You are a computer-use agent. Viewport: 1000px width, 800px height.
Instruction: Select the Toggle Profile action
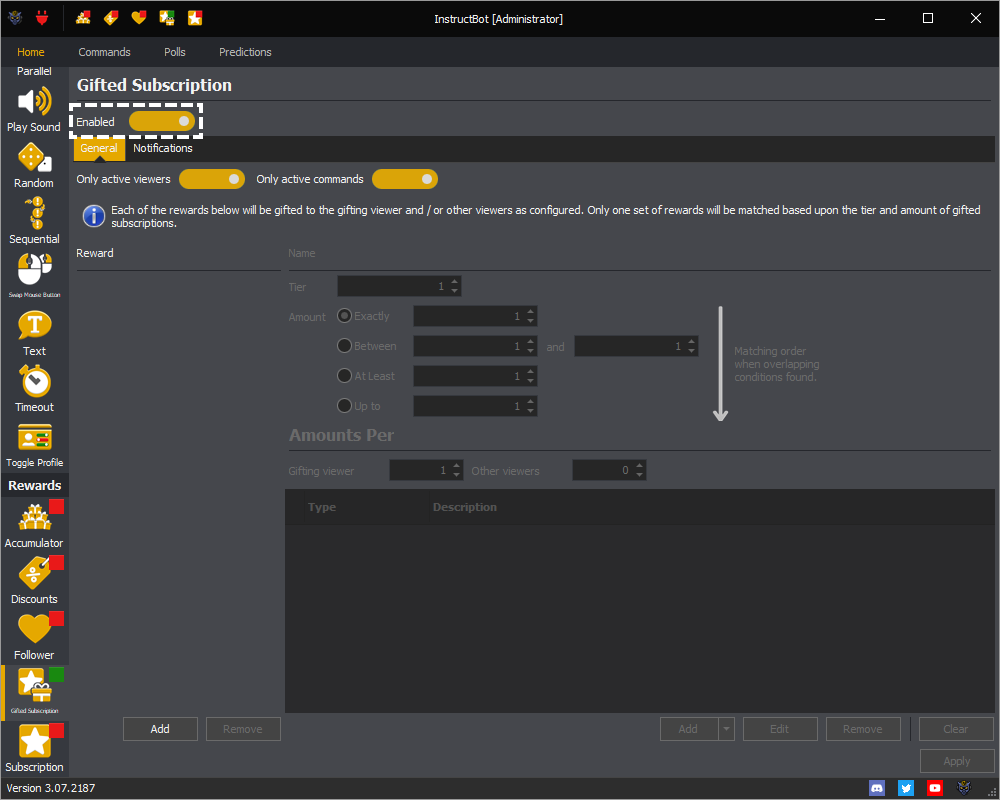tap(34, 445)
